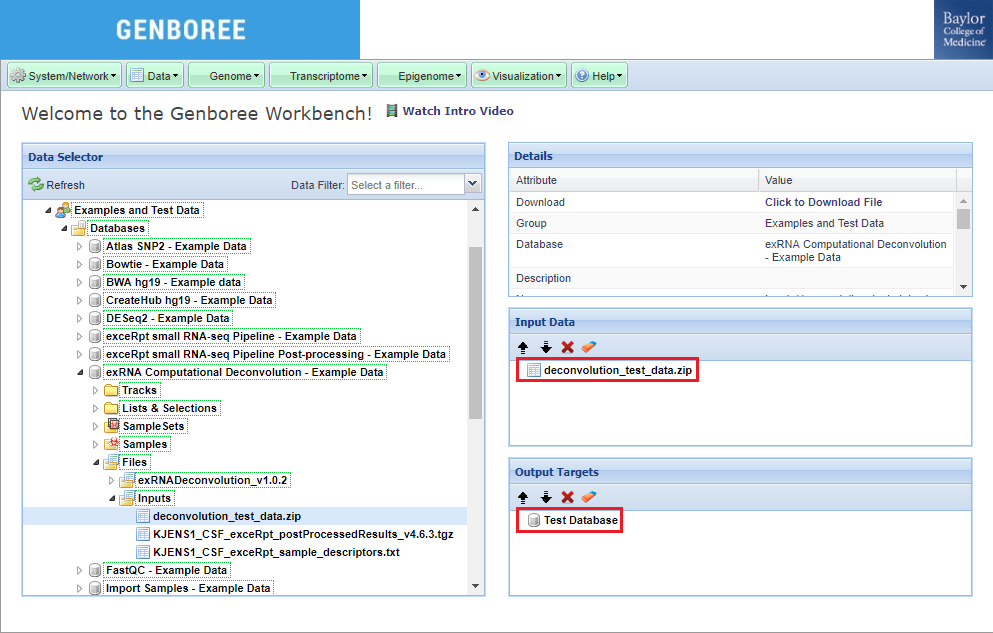Click the Click to Download File link
This screenshot has width=993, height=633.
[823, 202]
